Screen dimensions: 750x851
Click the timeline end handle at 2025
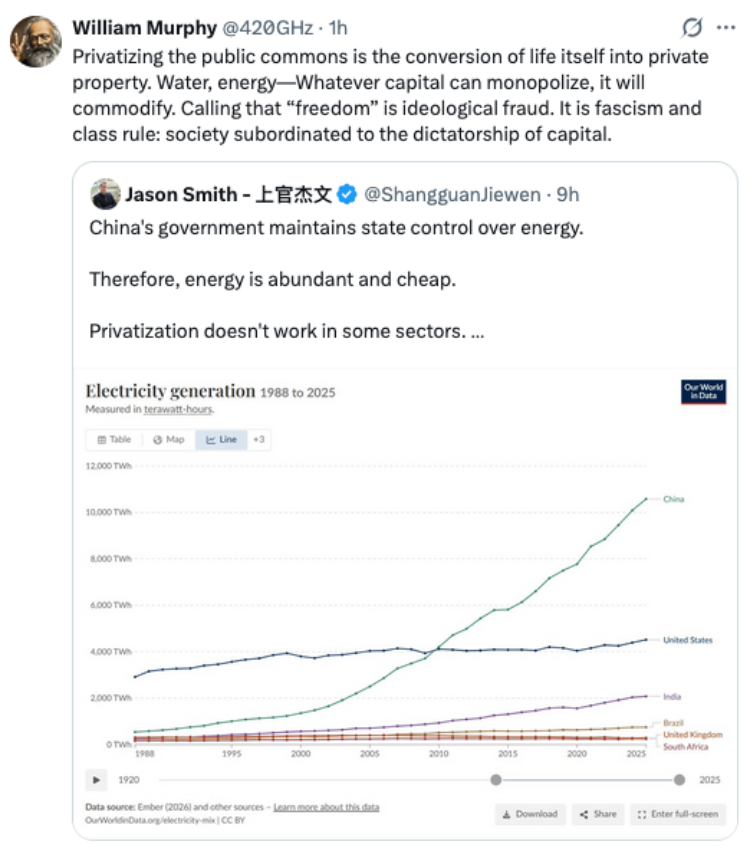pyautogui.click(x=679, y=780)
